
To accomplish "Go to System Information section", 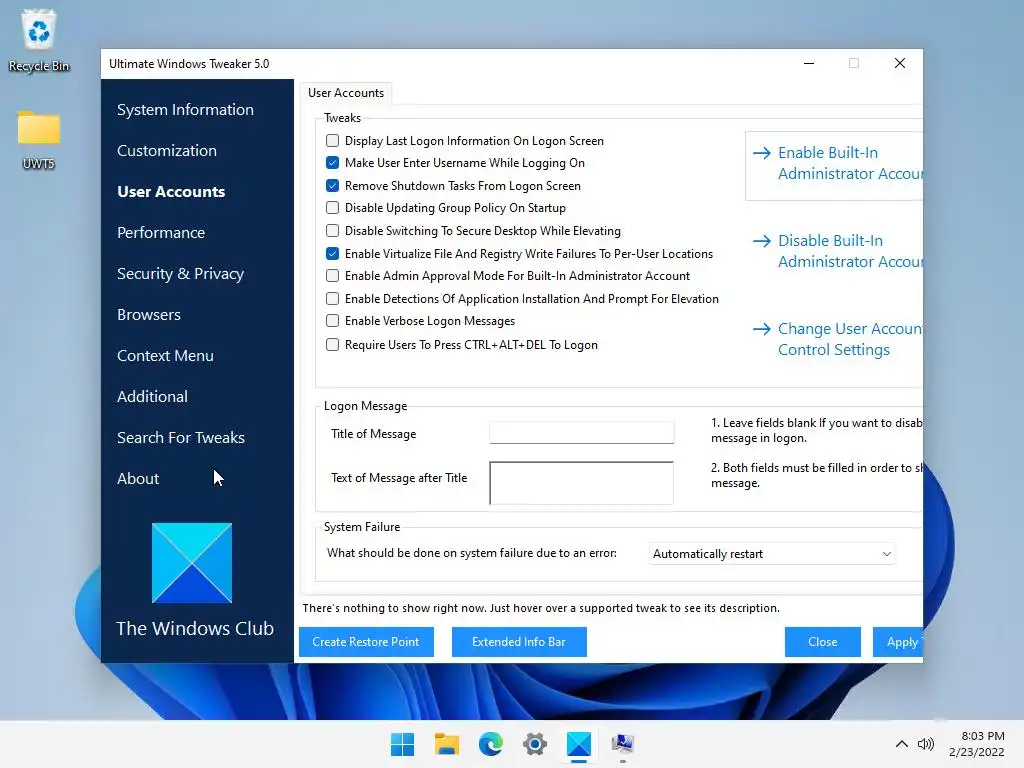I will coord(185,110).
